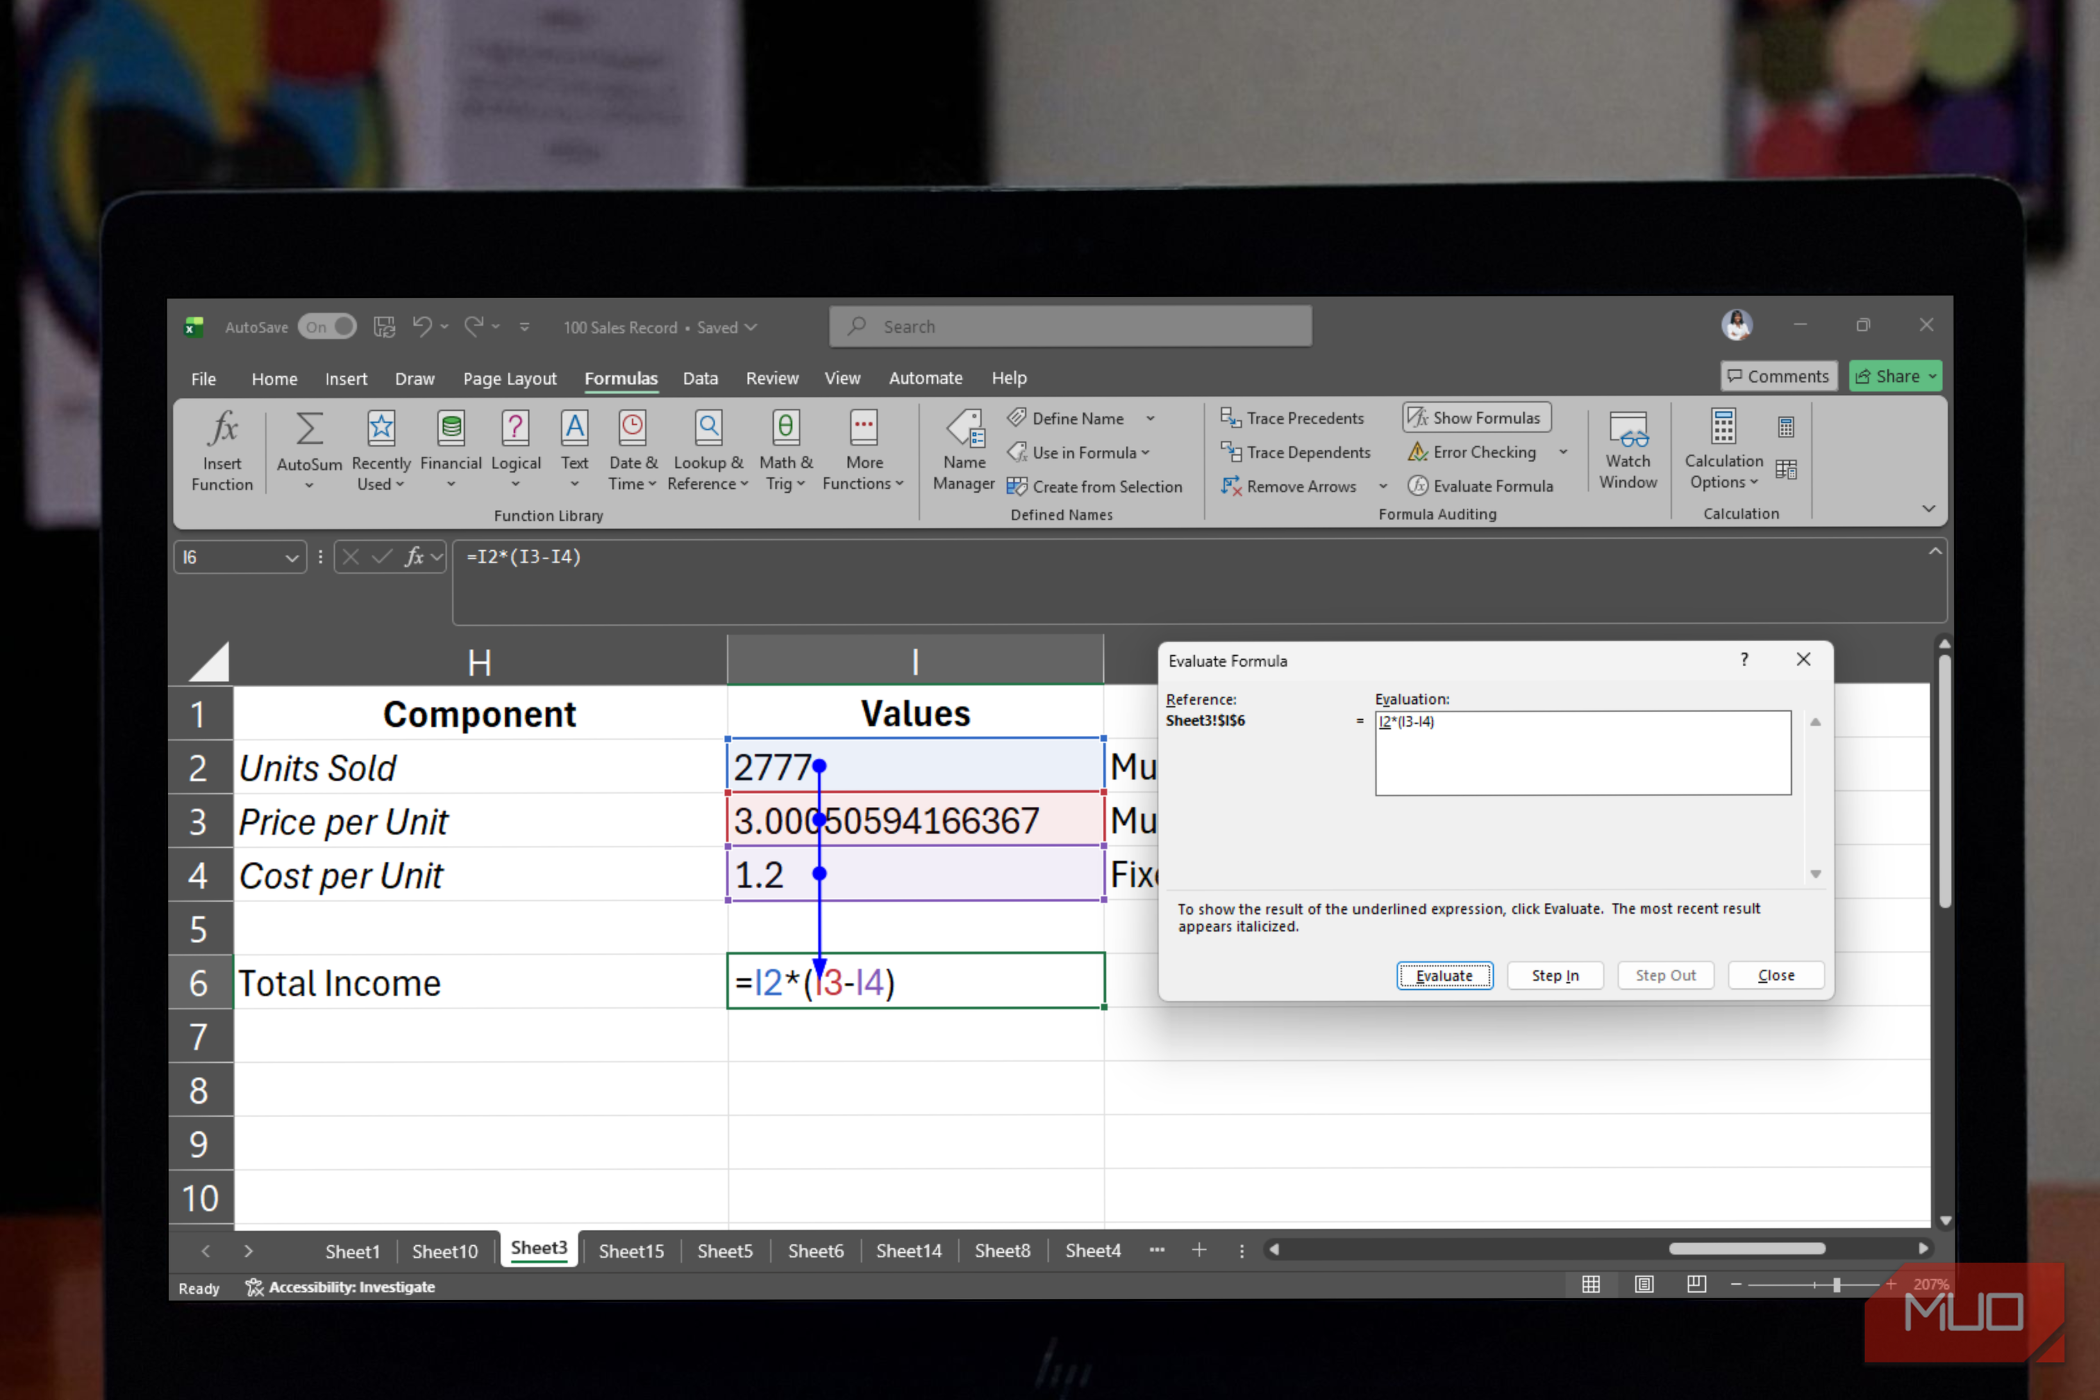Click Accessibility: Investigate in status bar
The image size is (2100, 1400).
pos(341,1287)
